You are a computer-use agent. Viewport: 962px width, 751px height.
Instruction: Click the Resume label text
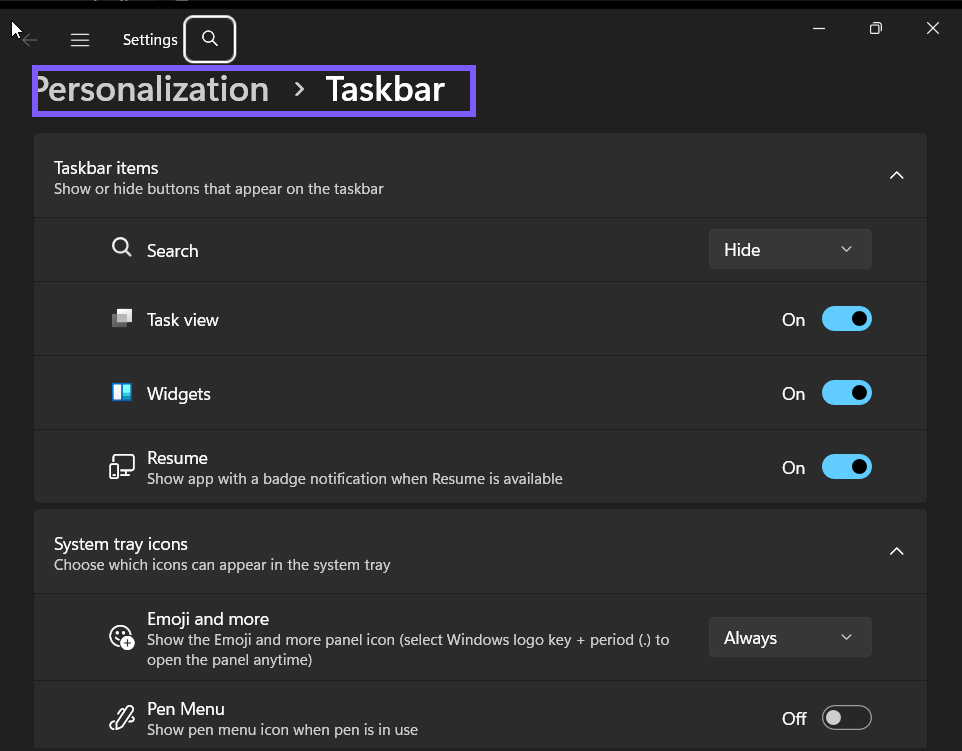177,458
